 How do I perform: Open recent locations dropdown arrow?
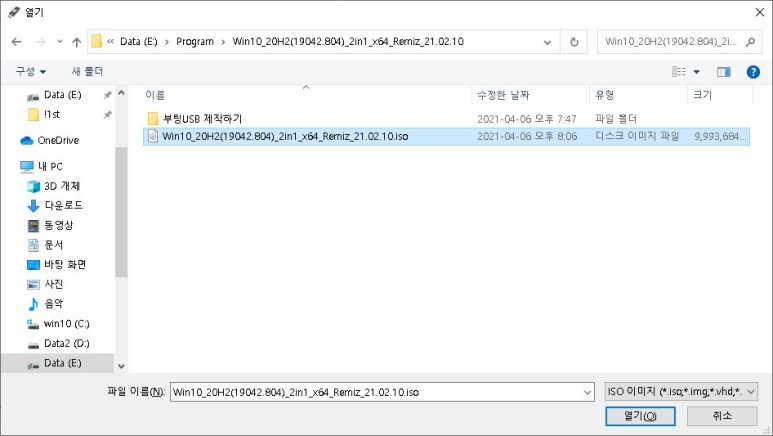tap(60, 42)
